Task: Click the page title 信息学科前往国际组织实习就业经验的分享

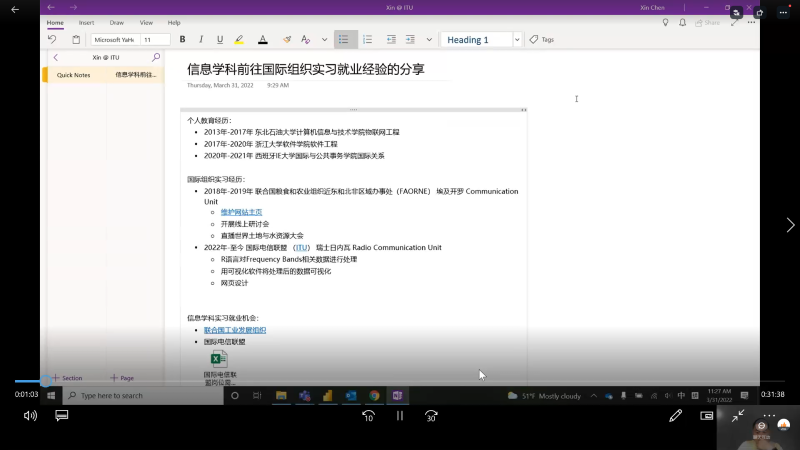Action: pos(306,69)
